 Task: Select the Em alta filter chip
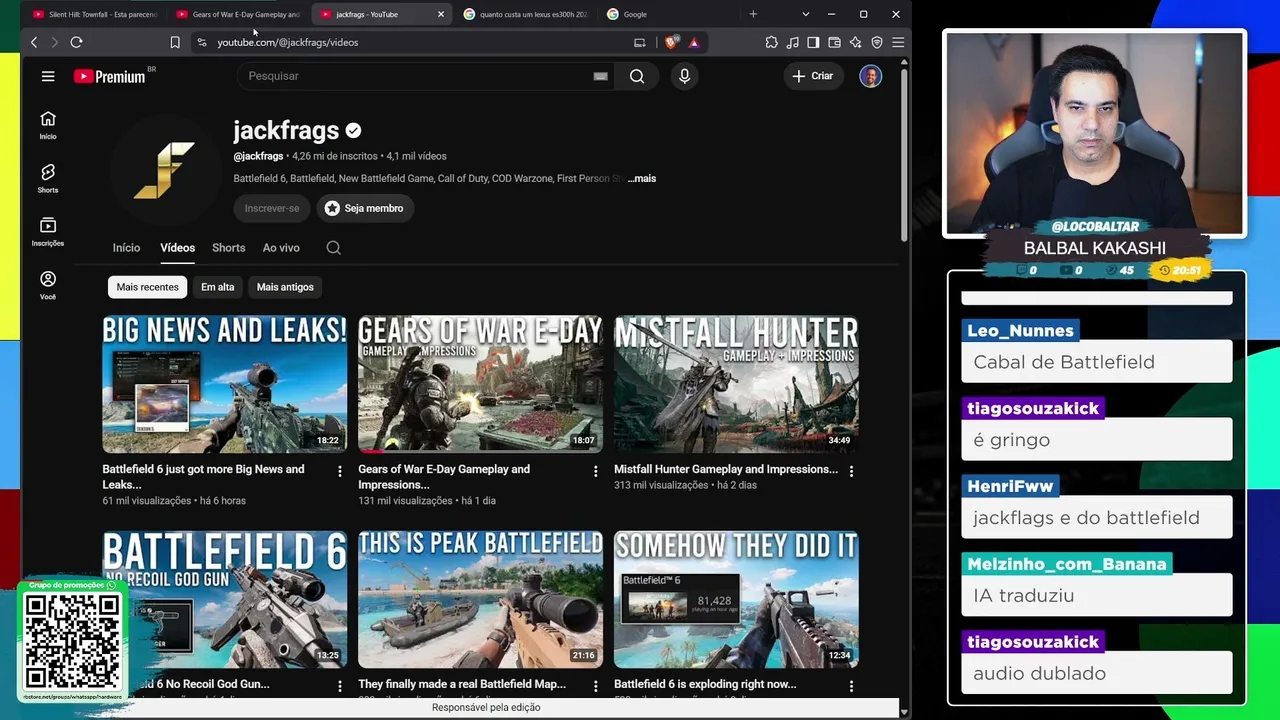coord(217,287)
